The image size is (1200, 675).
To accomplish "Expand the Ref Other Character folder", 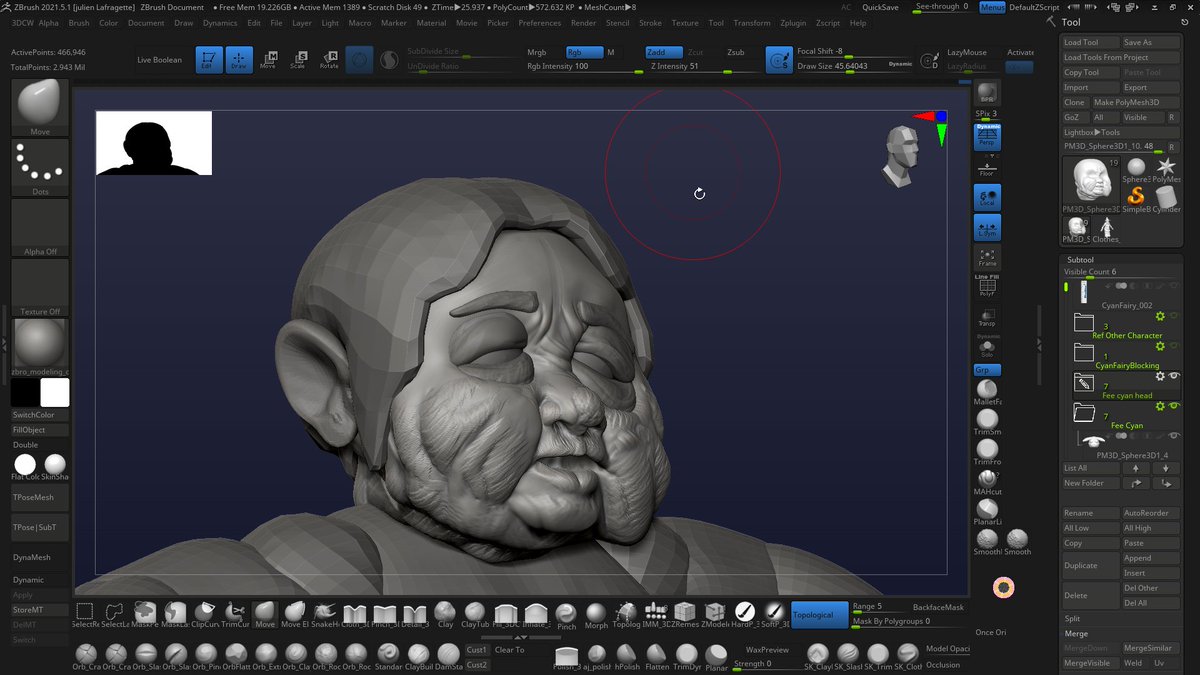I will 1084,322.
